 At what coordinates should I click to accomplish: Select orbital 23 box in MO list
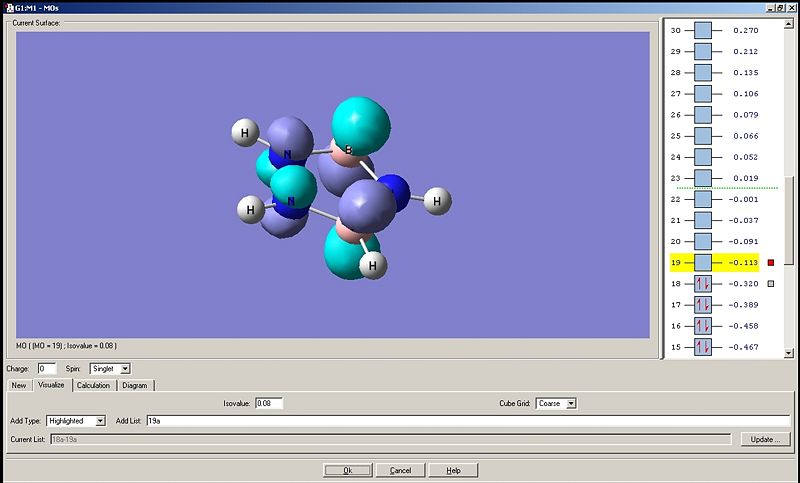click(703, 178)
